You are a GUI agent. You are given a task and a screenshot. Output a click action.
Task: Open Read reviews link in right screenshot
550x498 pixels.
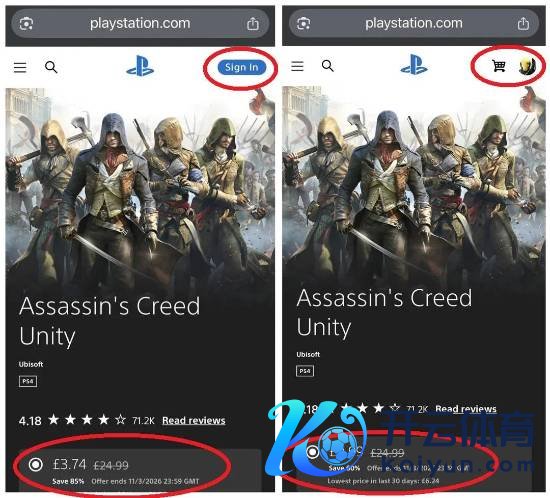[x=466, y=409]
